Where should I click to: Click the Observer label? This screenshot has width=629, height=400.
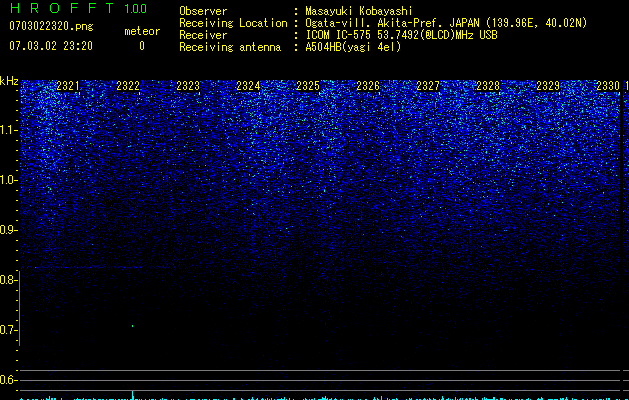click(203, 11)
